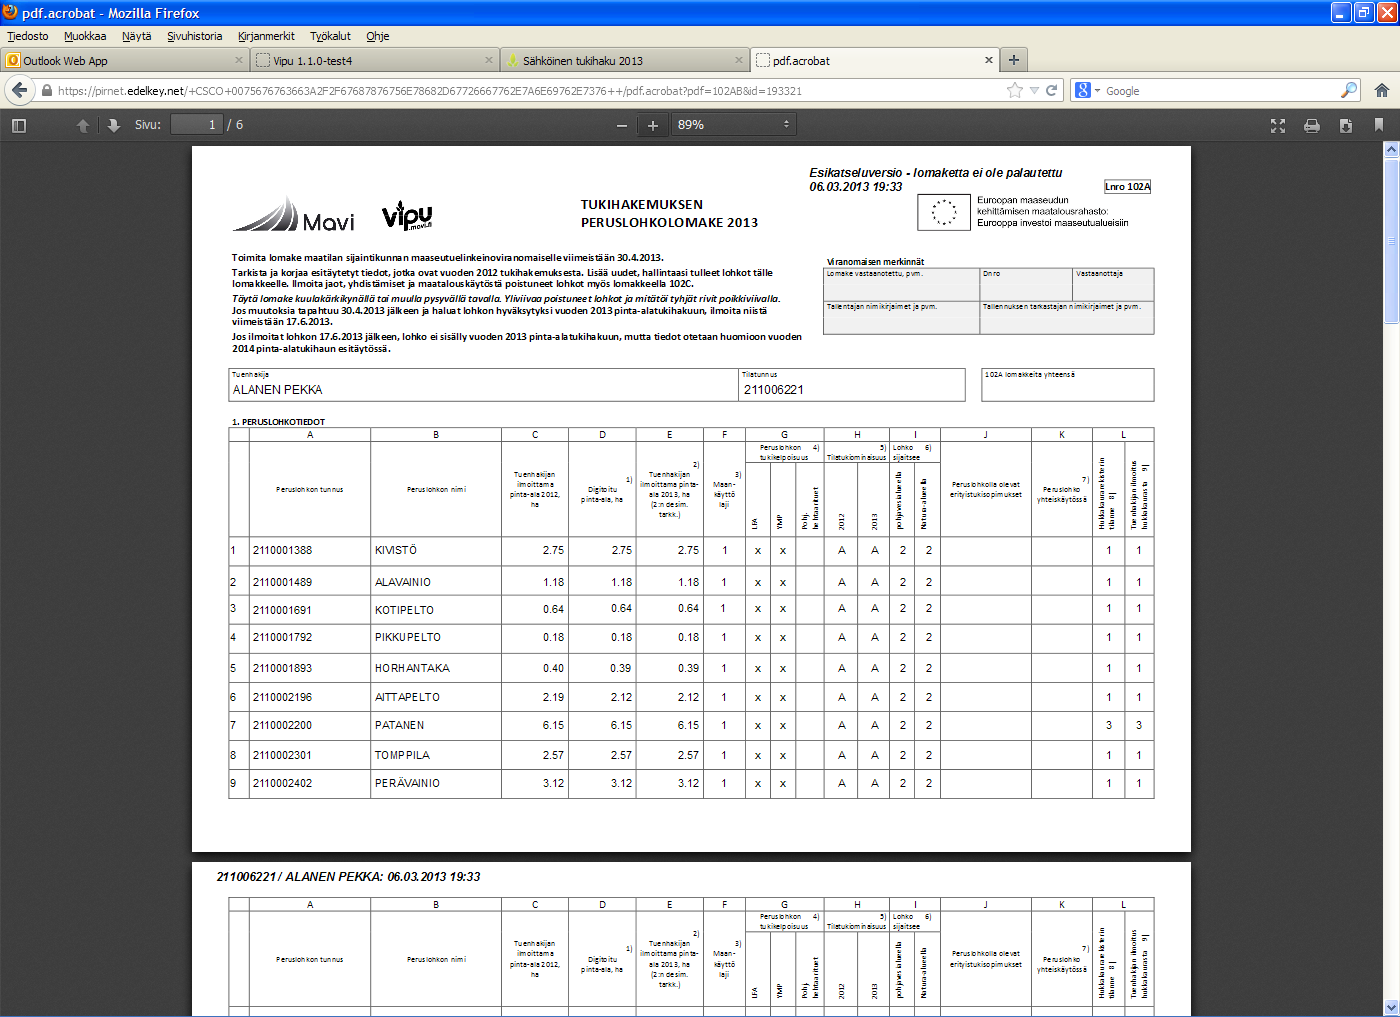The image size is (1400, 1017).
Task: Switch to the Vipu 1.1.0-test4 tab
Action: coord(374,61)
